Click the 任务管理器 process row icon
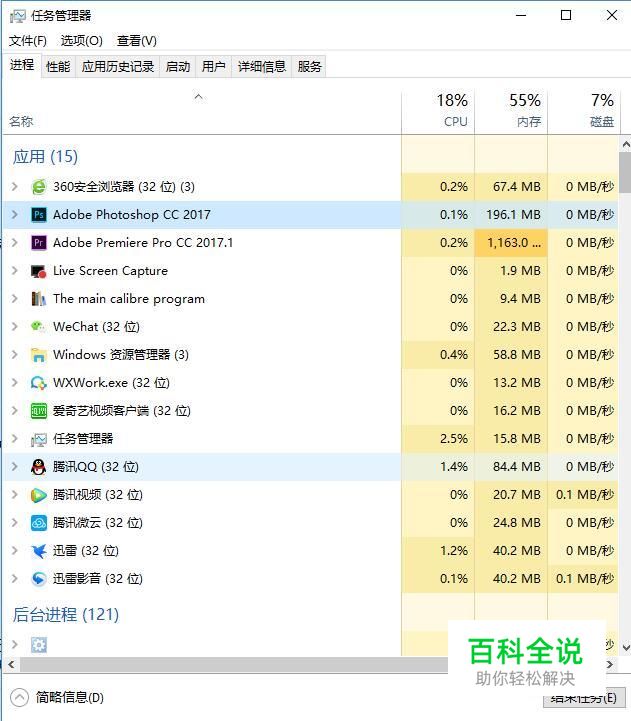Viewport: 631px width, 721px height. pyautogui.click(x=39, y=439)
